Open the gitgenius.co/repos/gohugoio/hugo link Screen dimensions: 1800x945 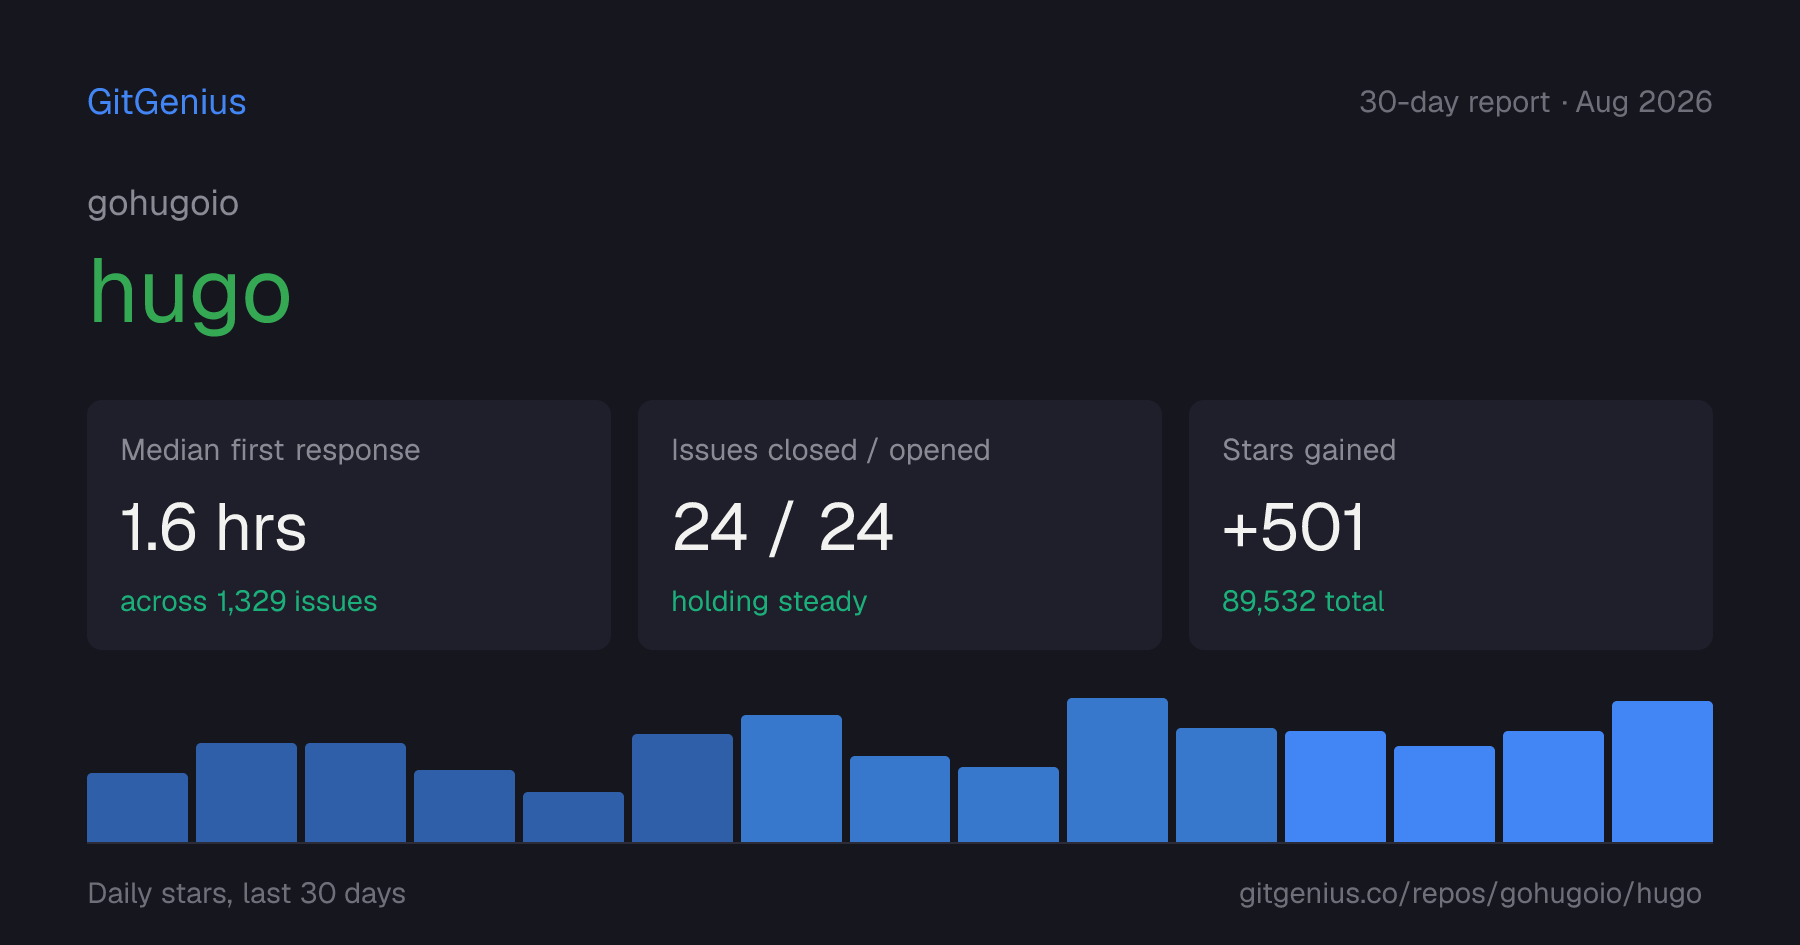click(1470, 893)
